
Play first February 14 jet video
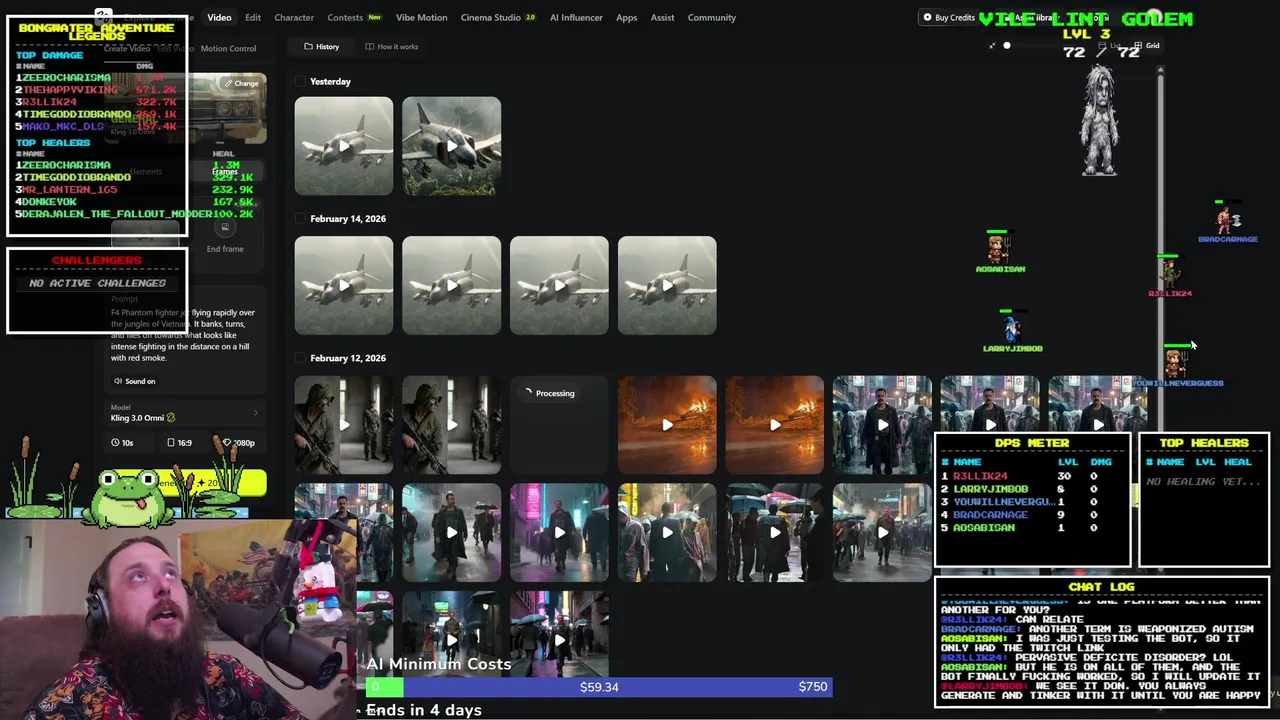[x=344, y=286]
